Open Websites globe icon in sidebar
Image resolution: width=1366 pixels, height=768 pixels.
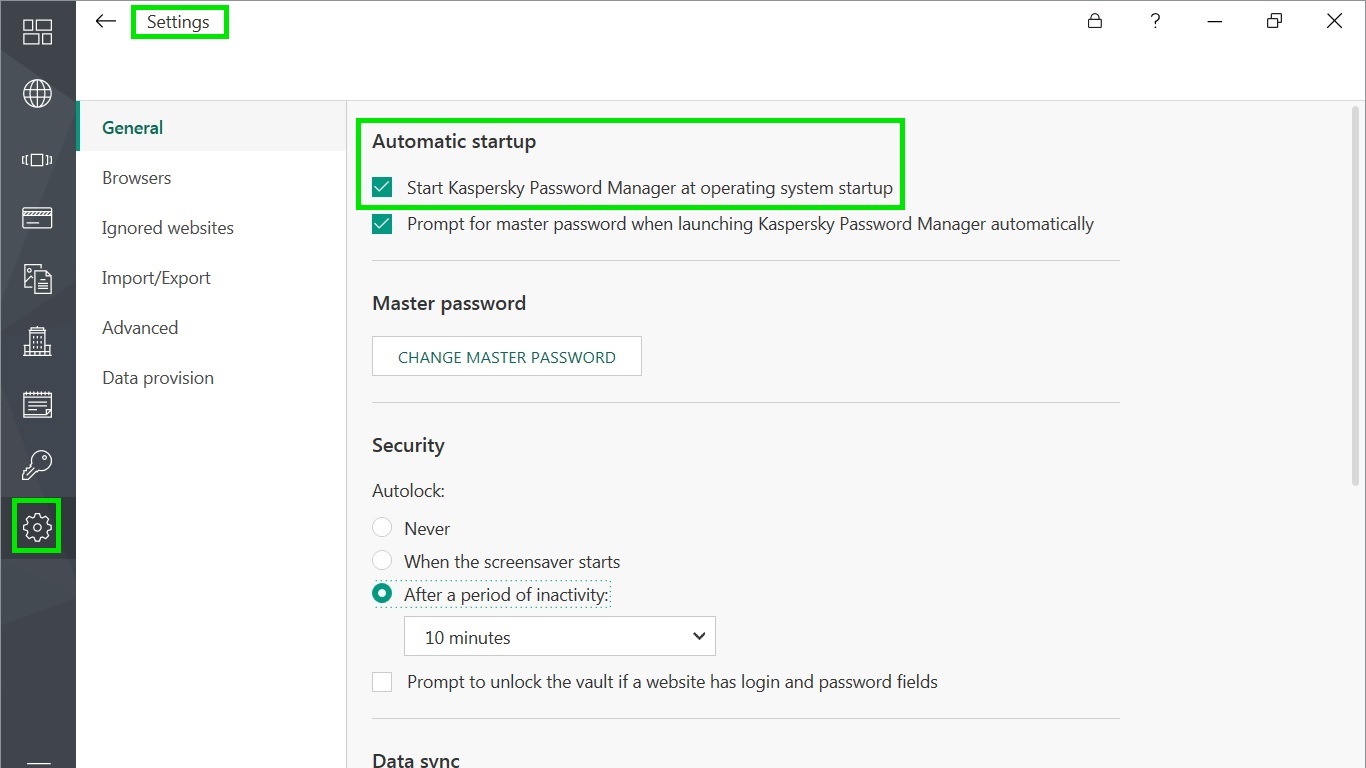point(37,94)
